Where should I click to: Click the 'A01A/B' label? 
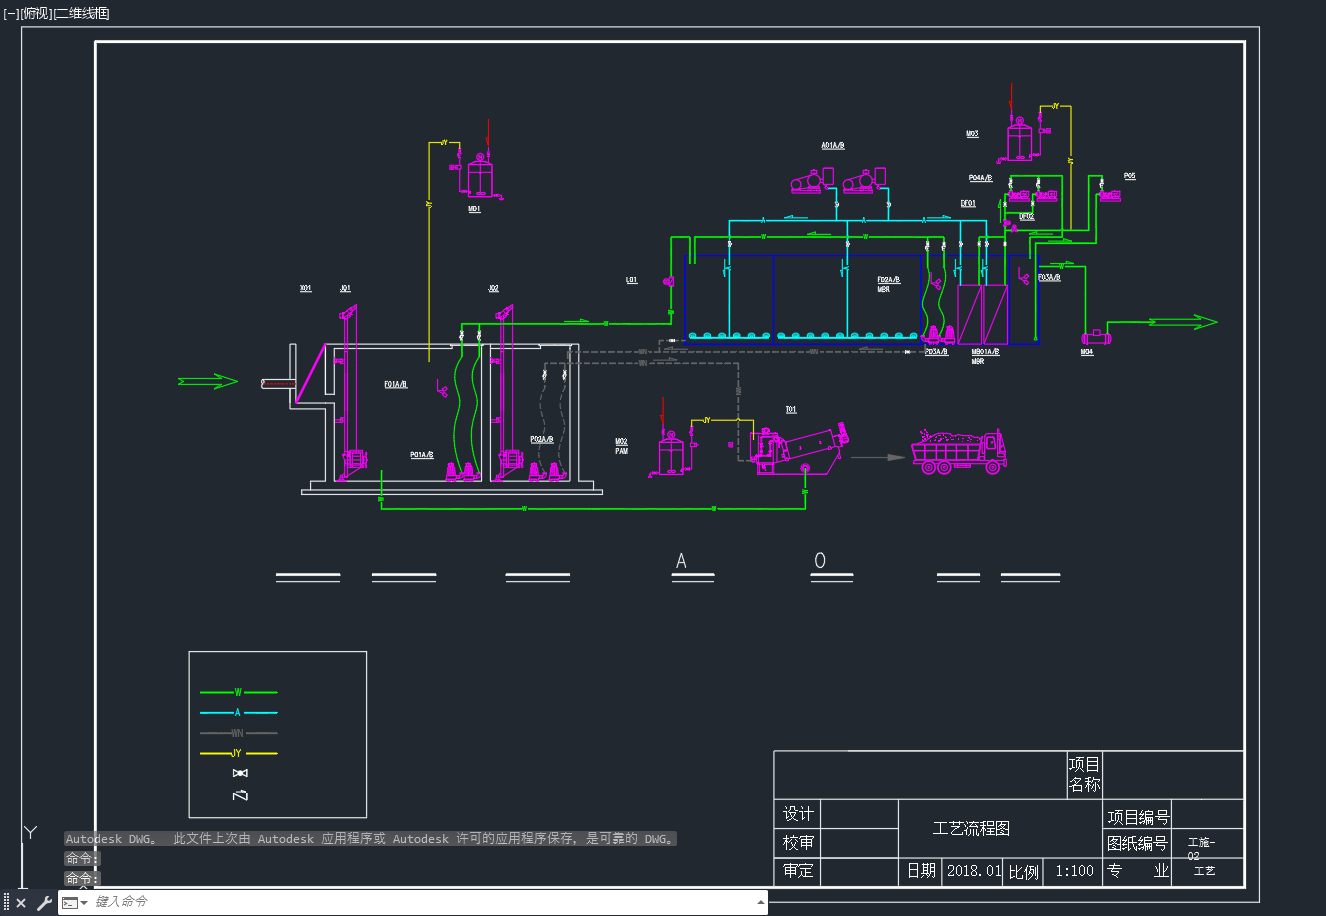point(833,146)
